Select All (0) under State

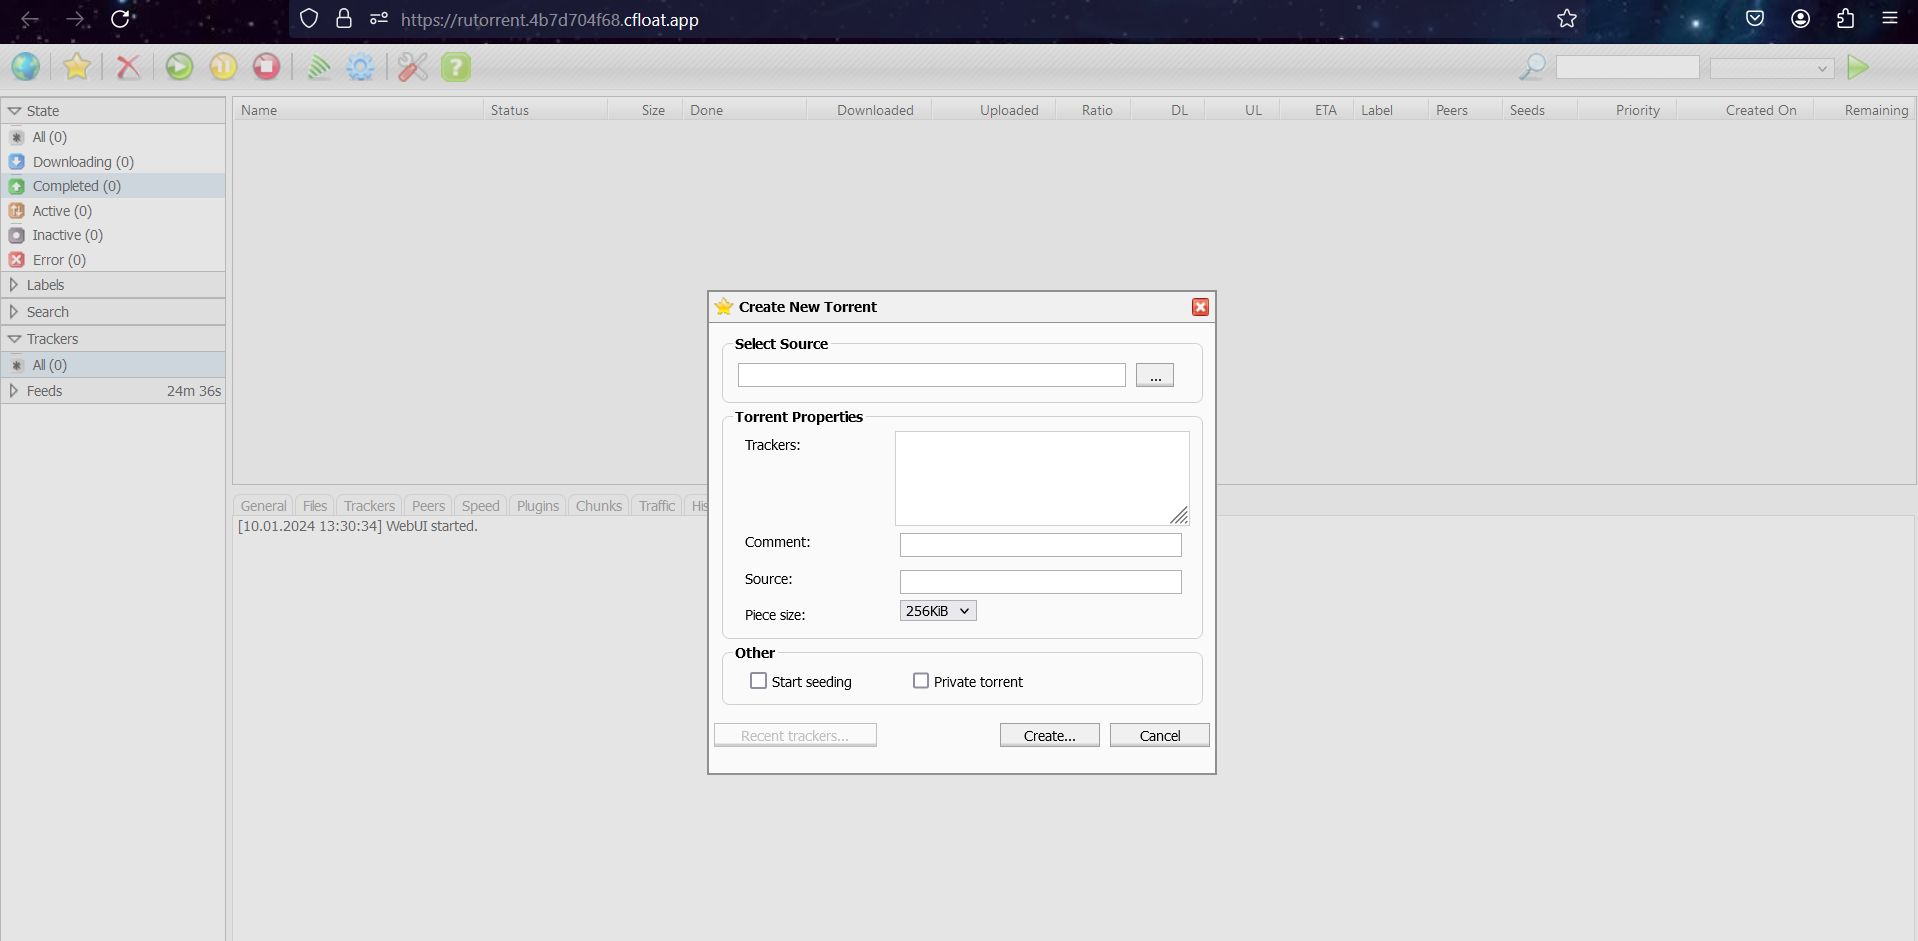pos(112,137)
